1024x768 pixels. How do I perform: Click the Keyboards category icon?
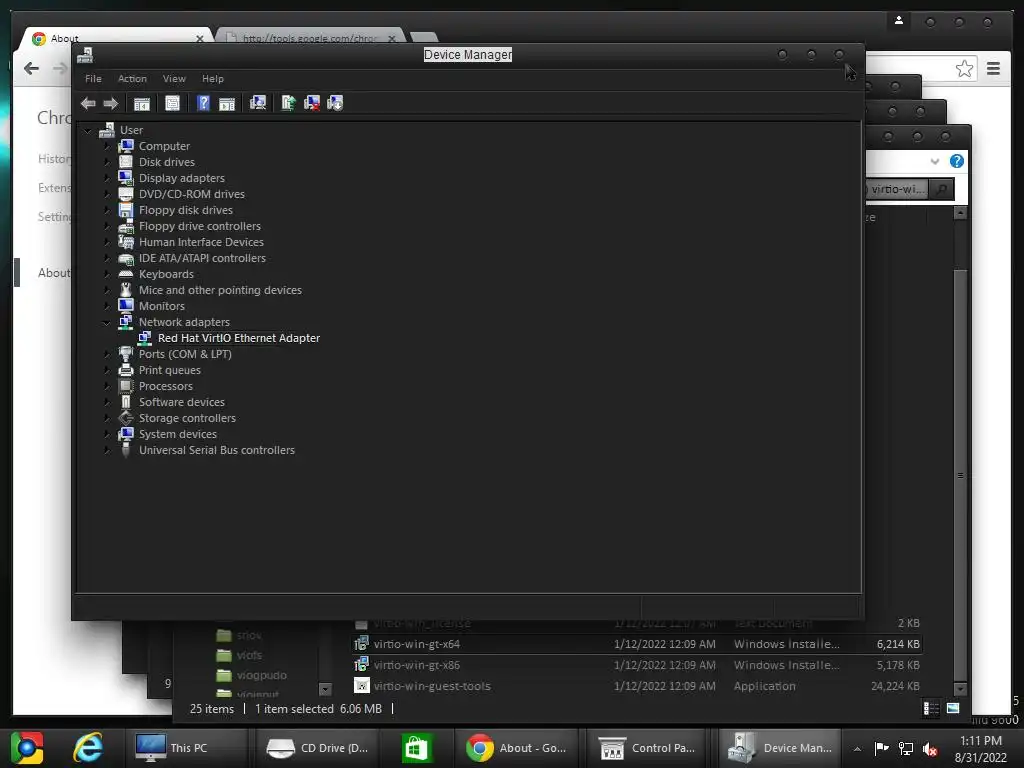pyautogui.click(x=126, y=274)
